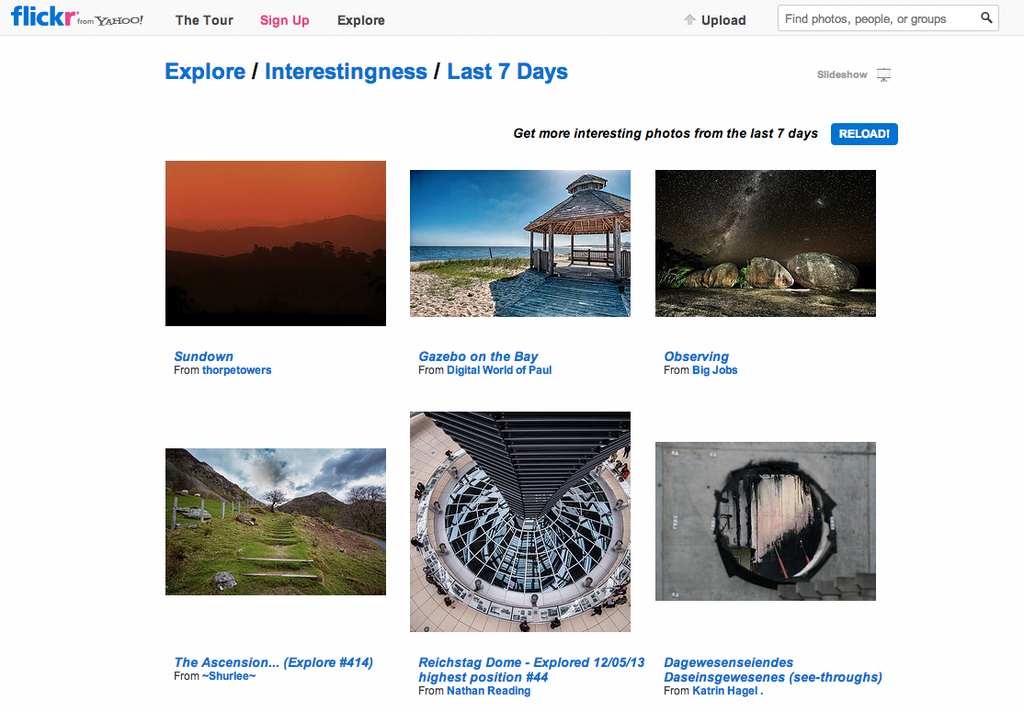Click the slideshow projector icon
1024x712 pixels.
[x=884, y=75]
